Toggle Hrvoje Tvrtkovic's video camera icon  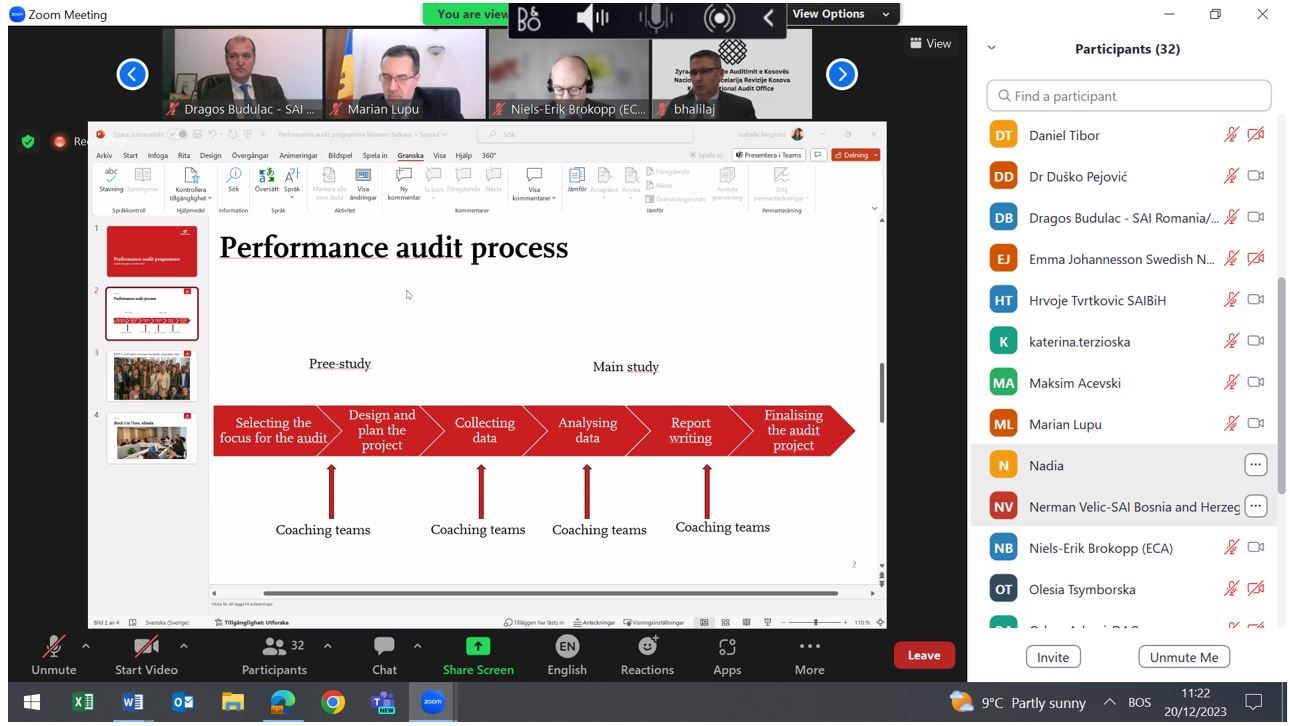[x=1256, y=300]
